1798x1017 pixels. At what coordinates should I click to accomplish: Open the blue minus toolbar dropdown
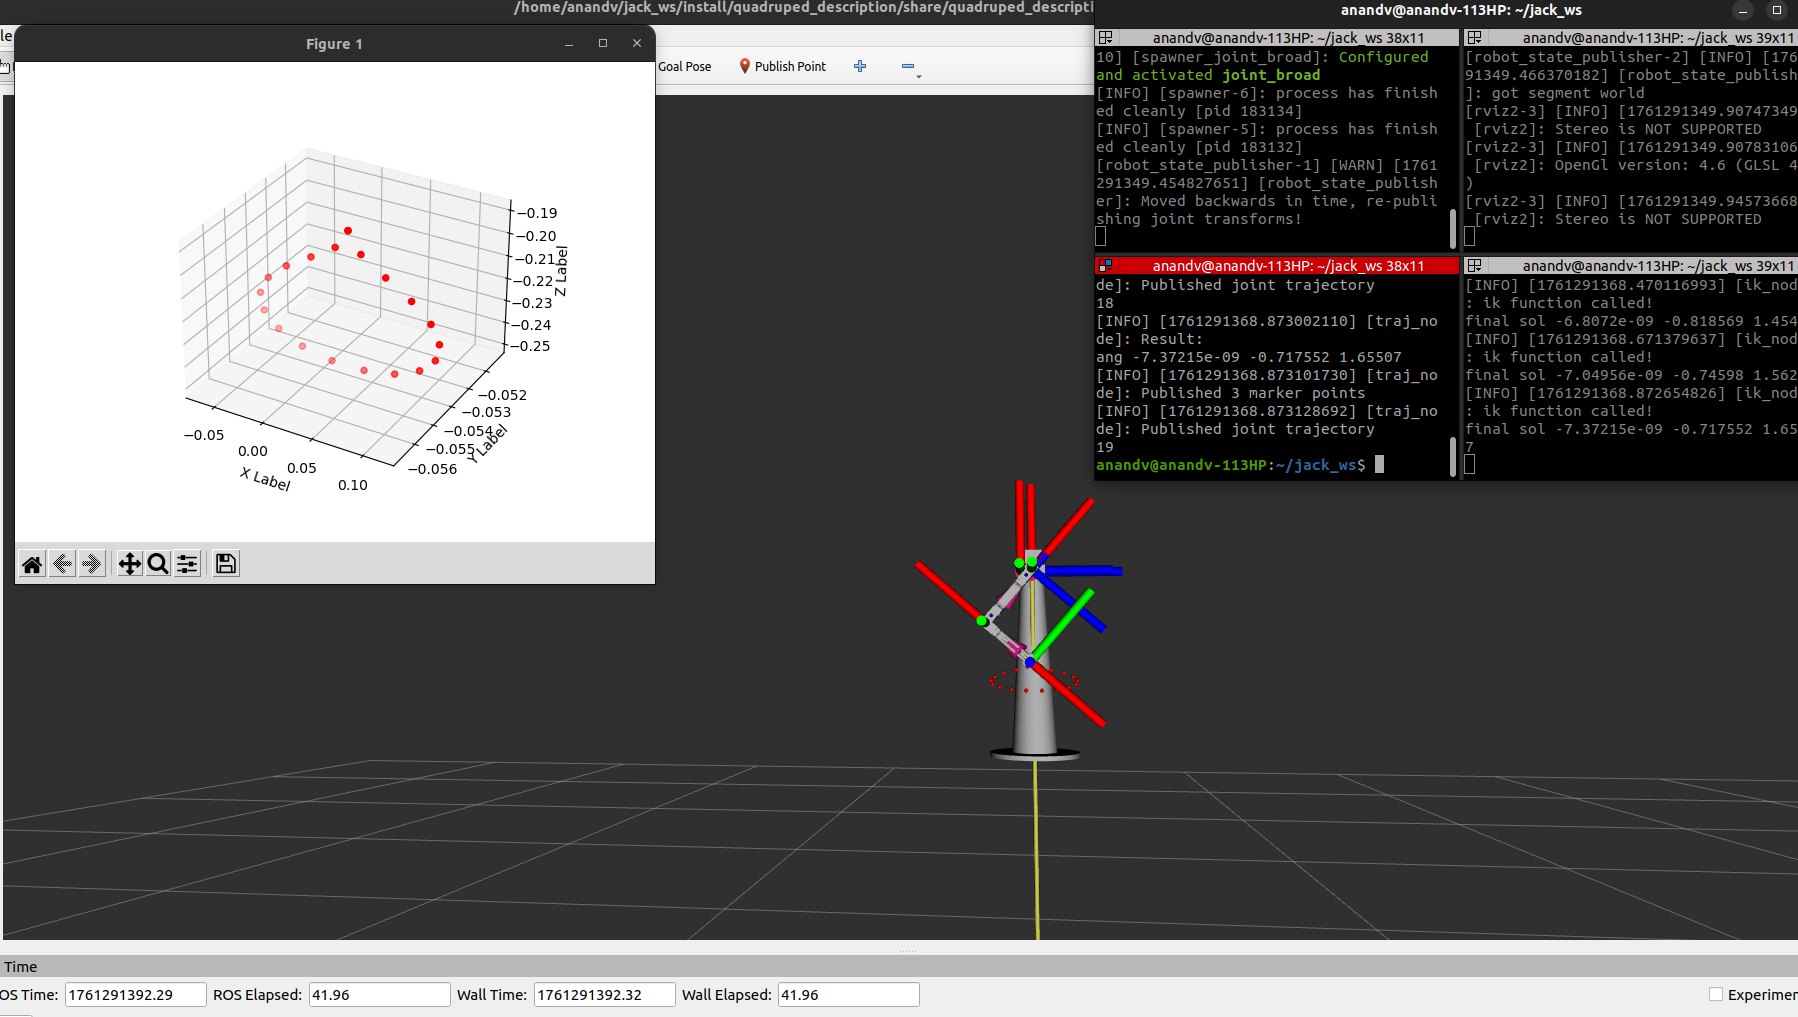[x=909, y=67]
